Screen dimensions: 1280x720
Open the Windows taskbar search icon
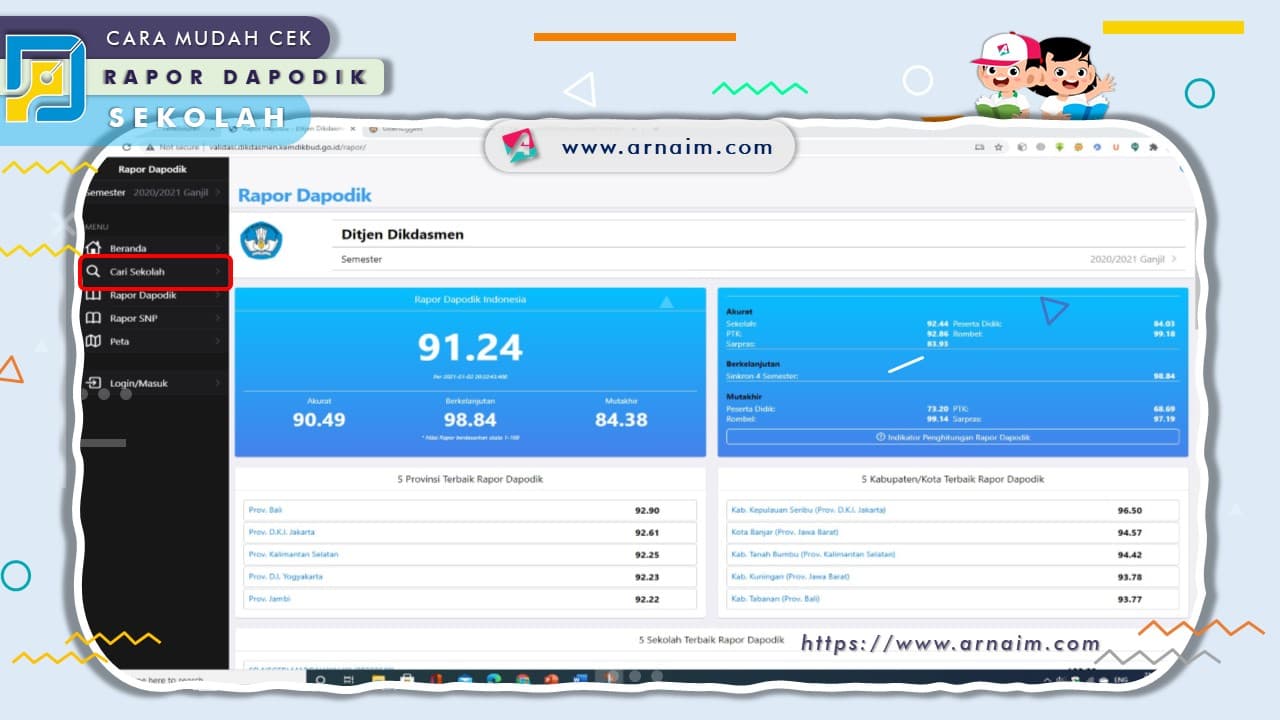click(x=321, y=679)
